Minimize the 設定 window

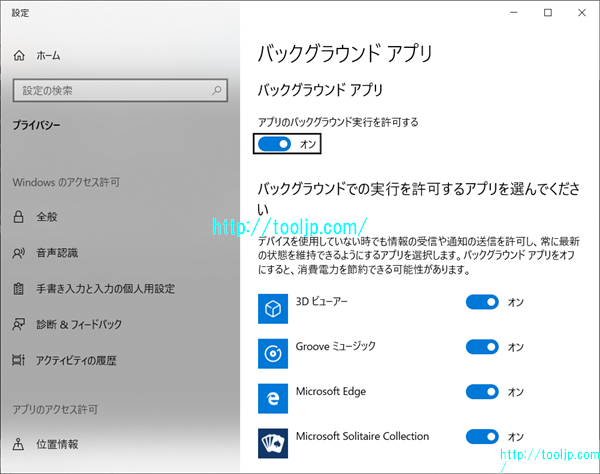pos(514,13)
